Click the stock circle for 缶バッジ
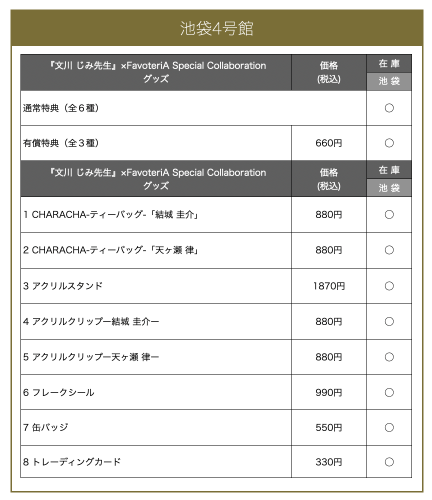This screenshot has height=500, width=432. click(389, 427)
